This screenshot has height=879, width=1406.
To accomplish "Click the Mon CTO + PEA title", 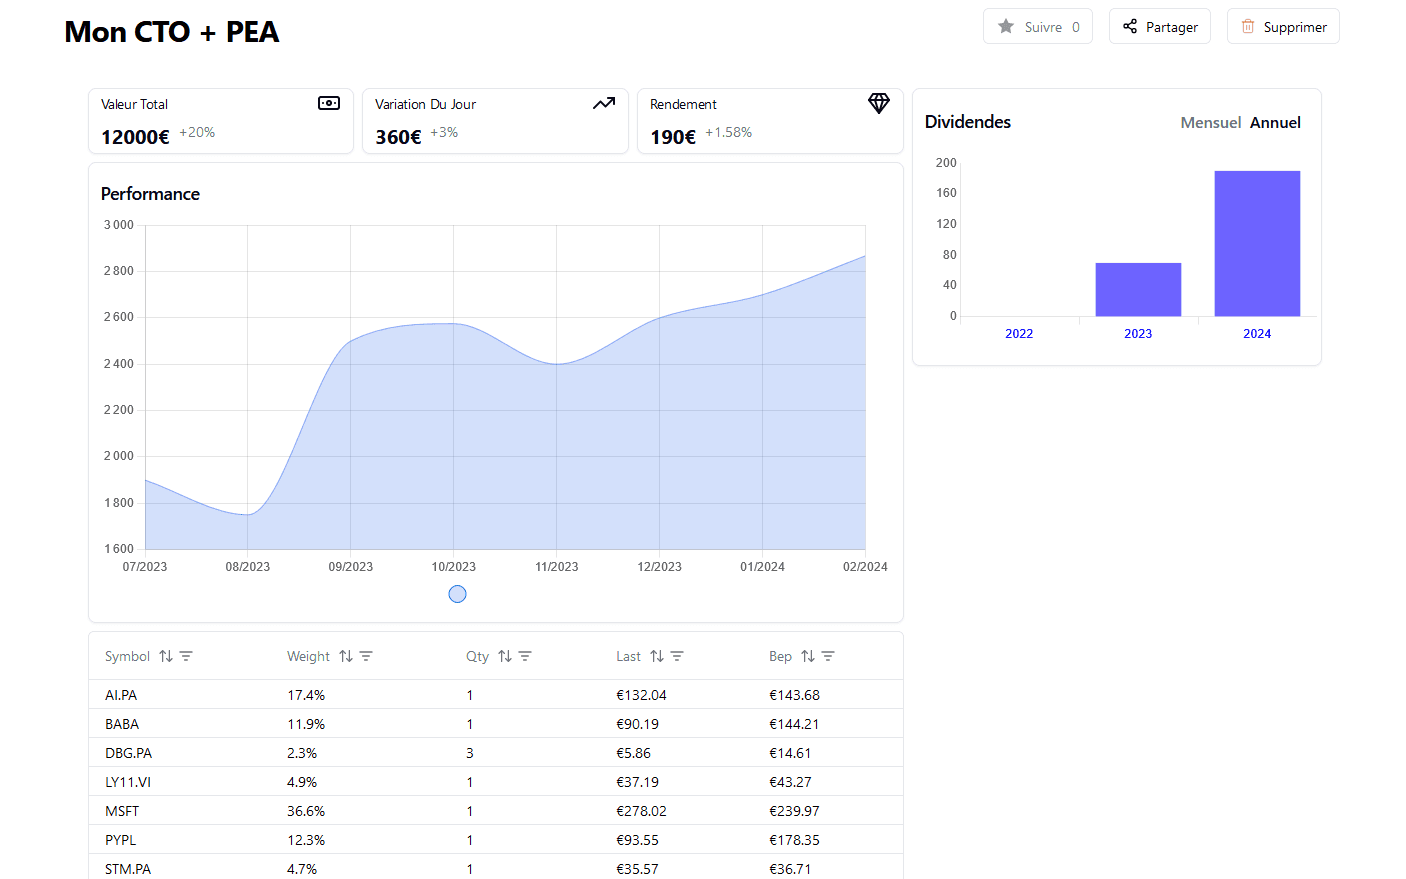I will pyautogui.click(x=172, y=32).
